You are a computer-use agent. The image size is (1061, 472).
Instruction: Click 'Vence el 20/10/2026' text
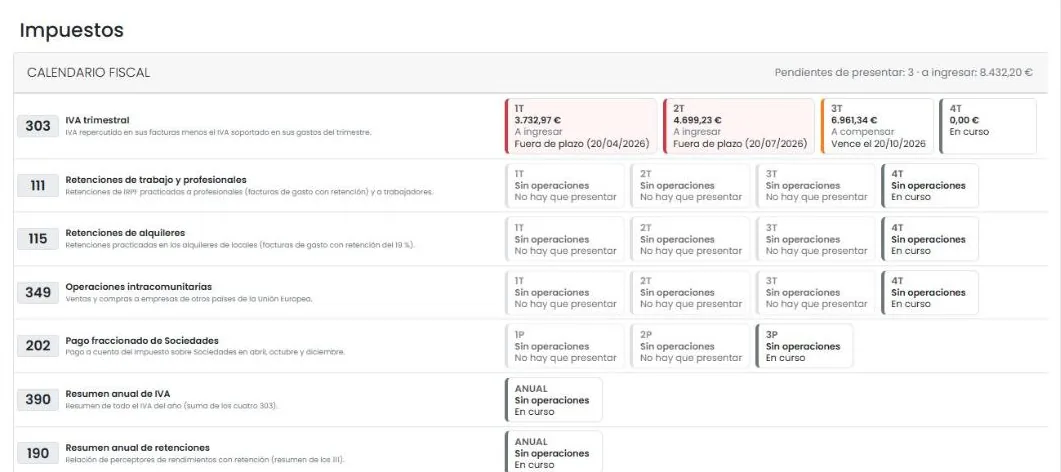point(878,144)
